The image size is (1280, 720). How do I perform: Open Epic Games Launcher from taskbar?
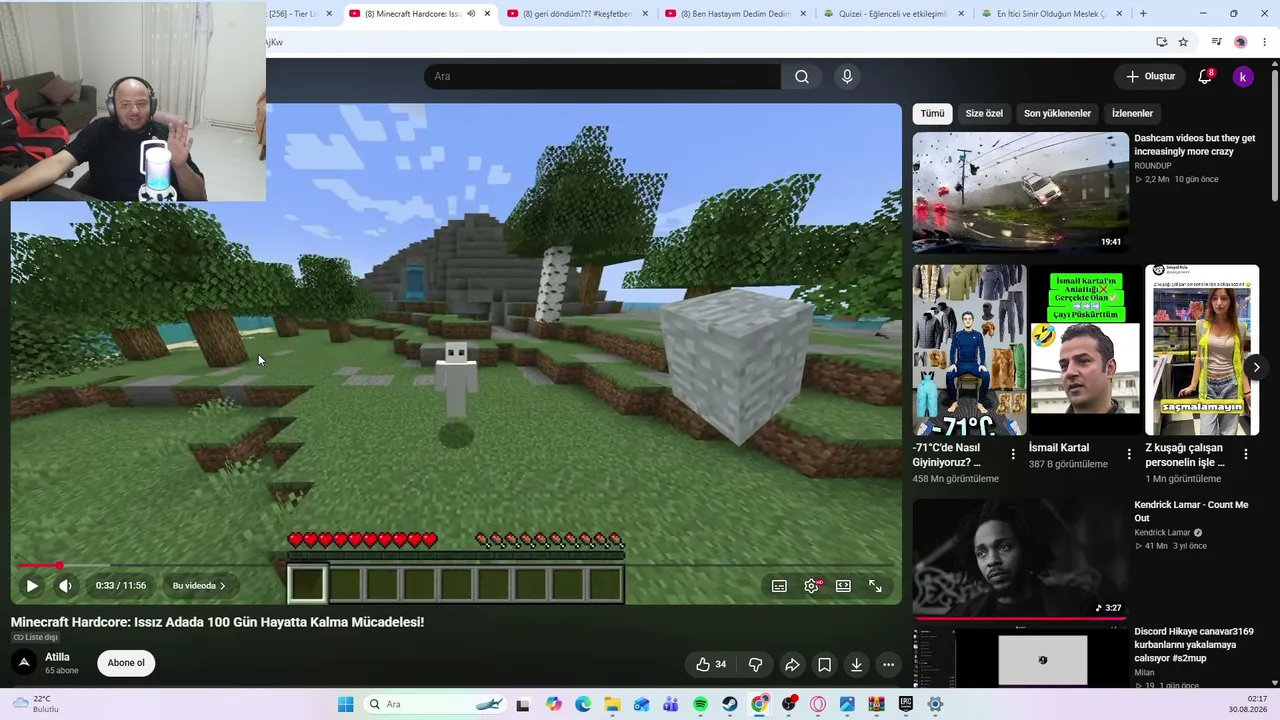click(x=906, y=704)
